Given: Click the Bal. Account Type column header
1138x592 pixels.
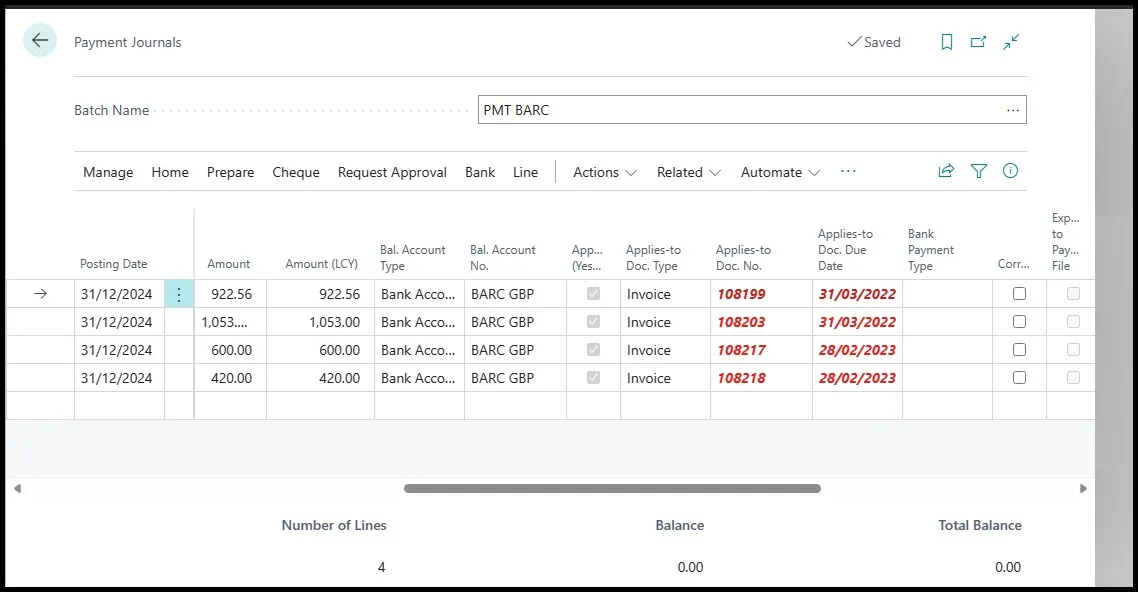Looking at the screenshot, I should (x=412, y=258).
